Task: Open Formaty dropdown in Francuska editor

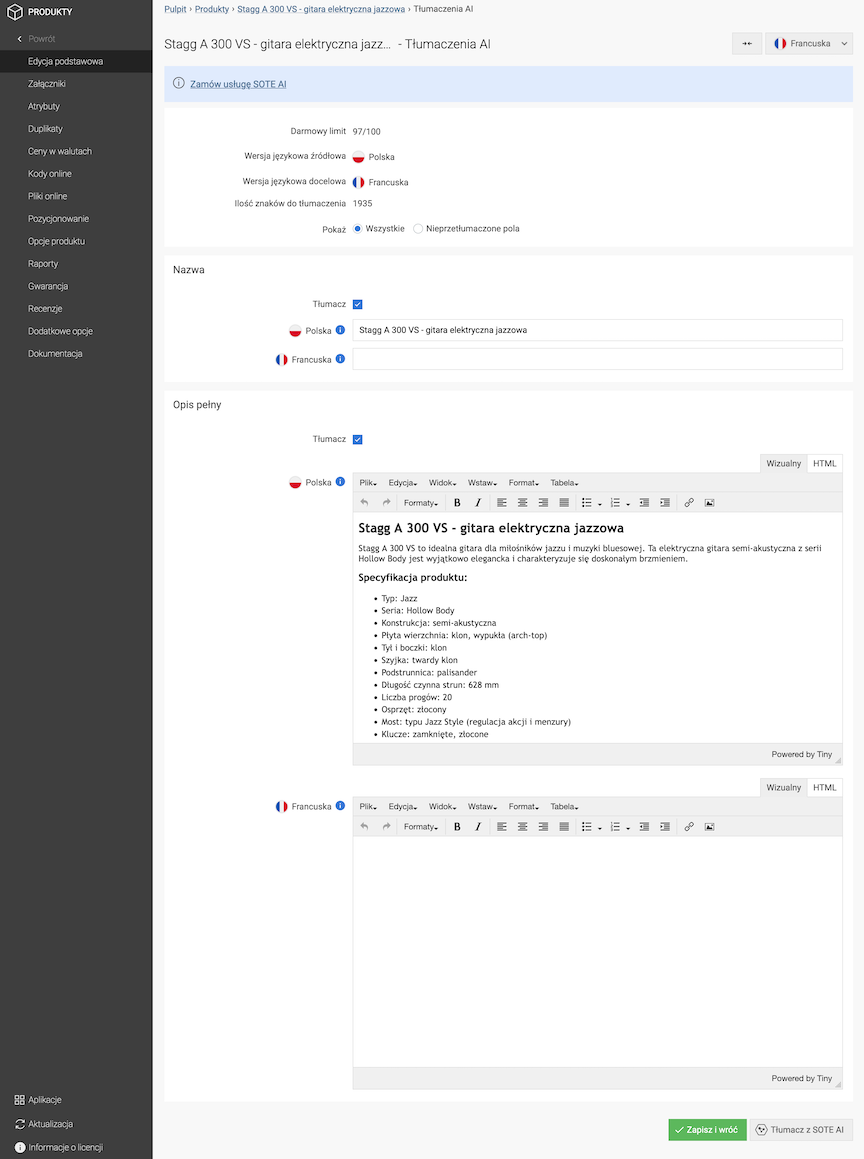Action: click(x=421, y=826)
